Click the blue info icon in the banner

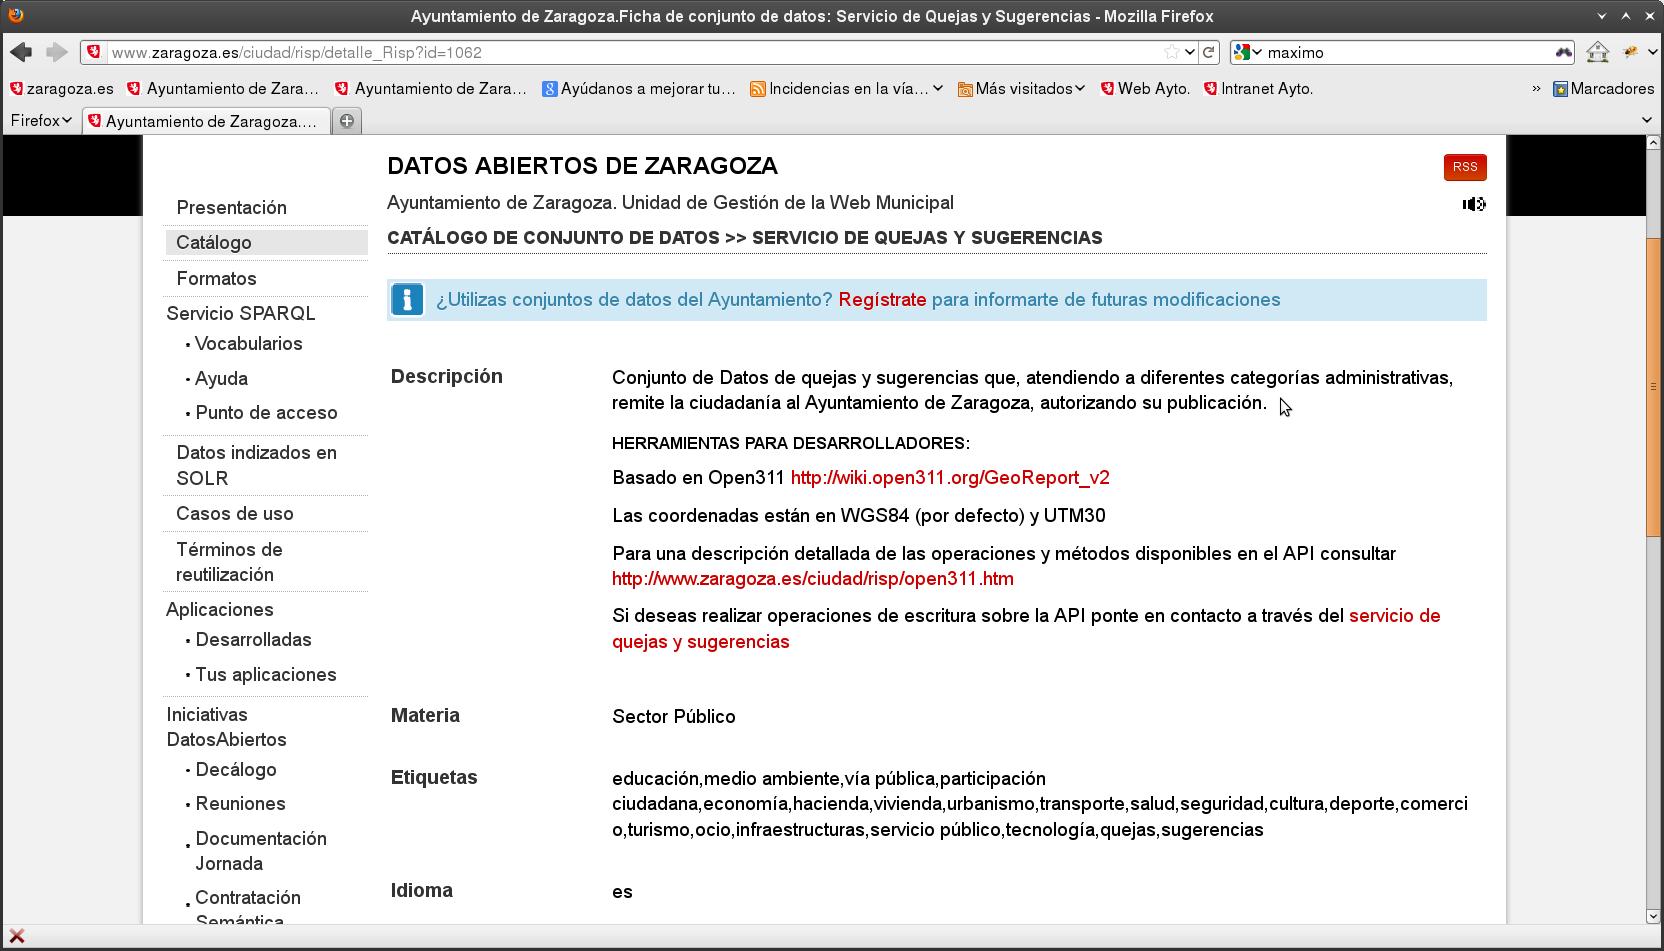pyautogui.click(x=407, y=300)
